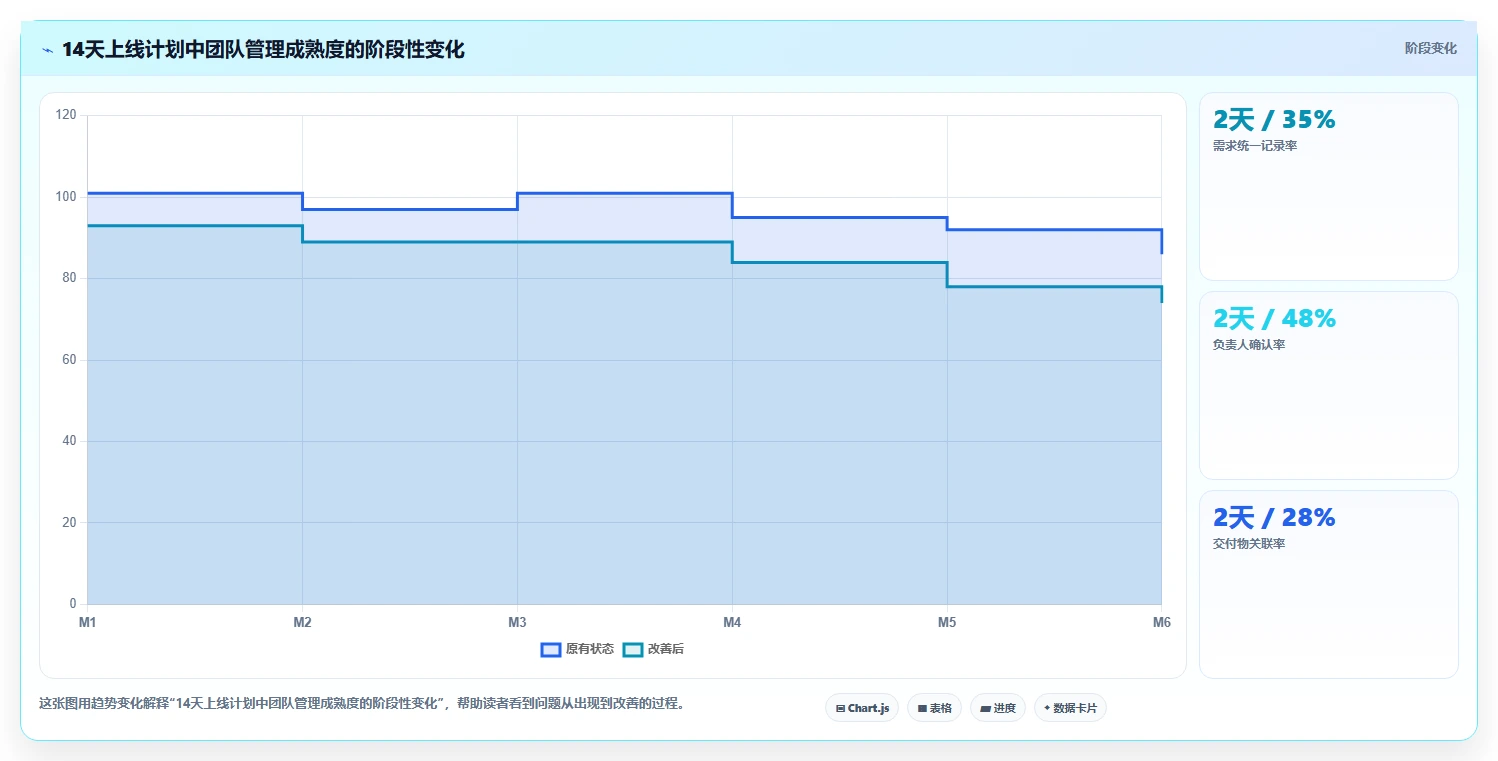The image size is (1498, 761).
Task: Click the 改善后 line at M1
Action: [88, 226]
